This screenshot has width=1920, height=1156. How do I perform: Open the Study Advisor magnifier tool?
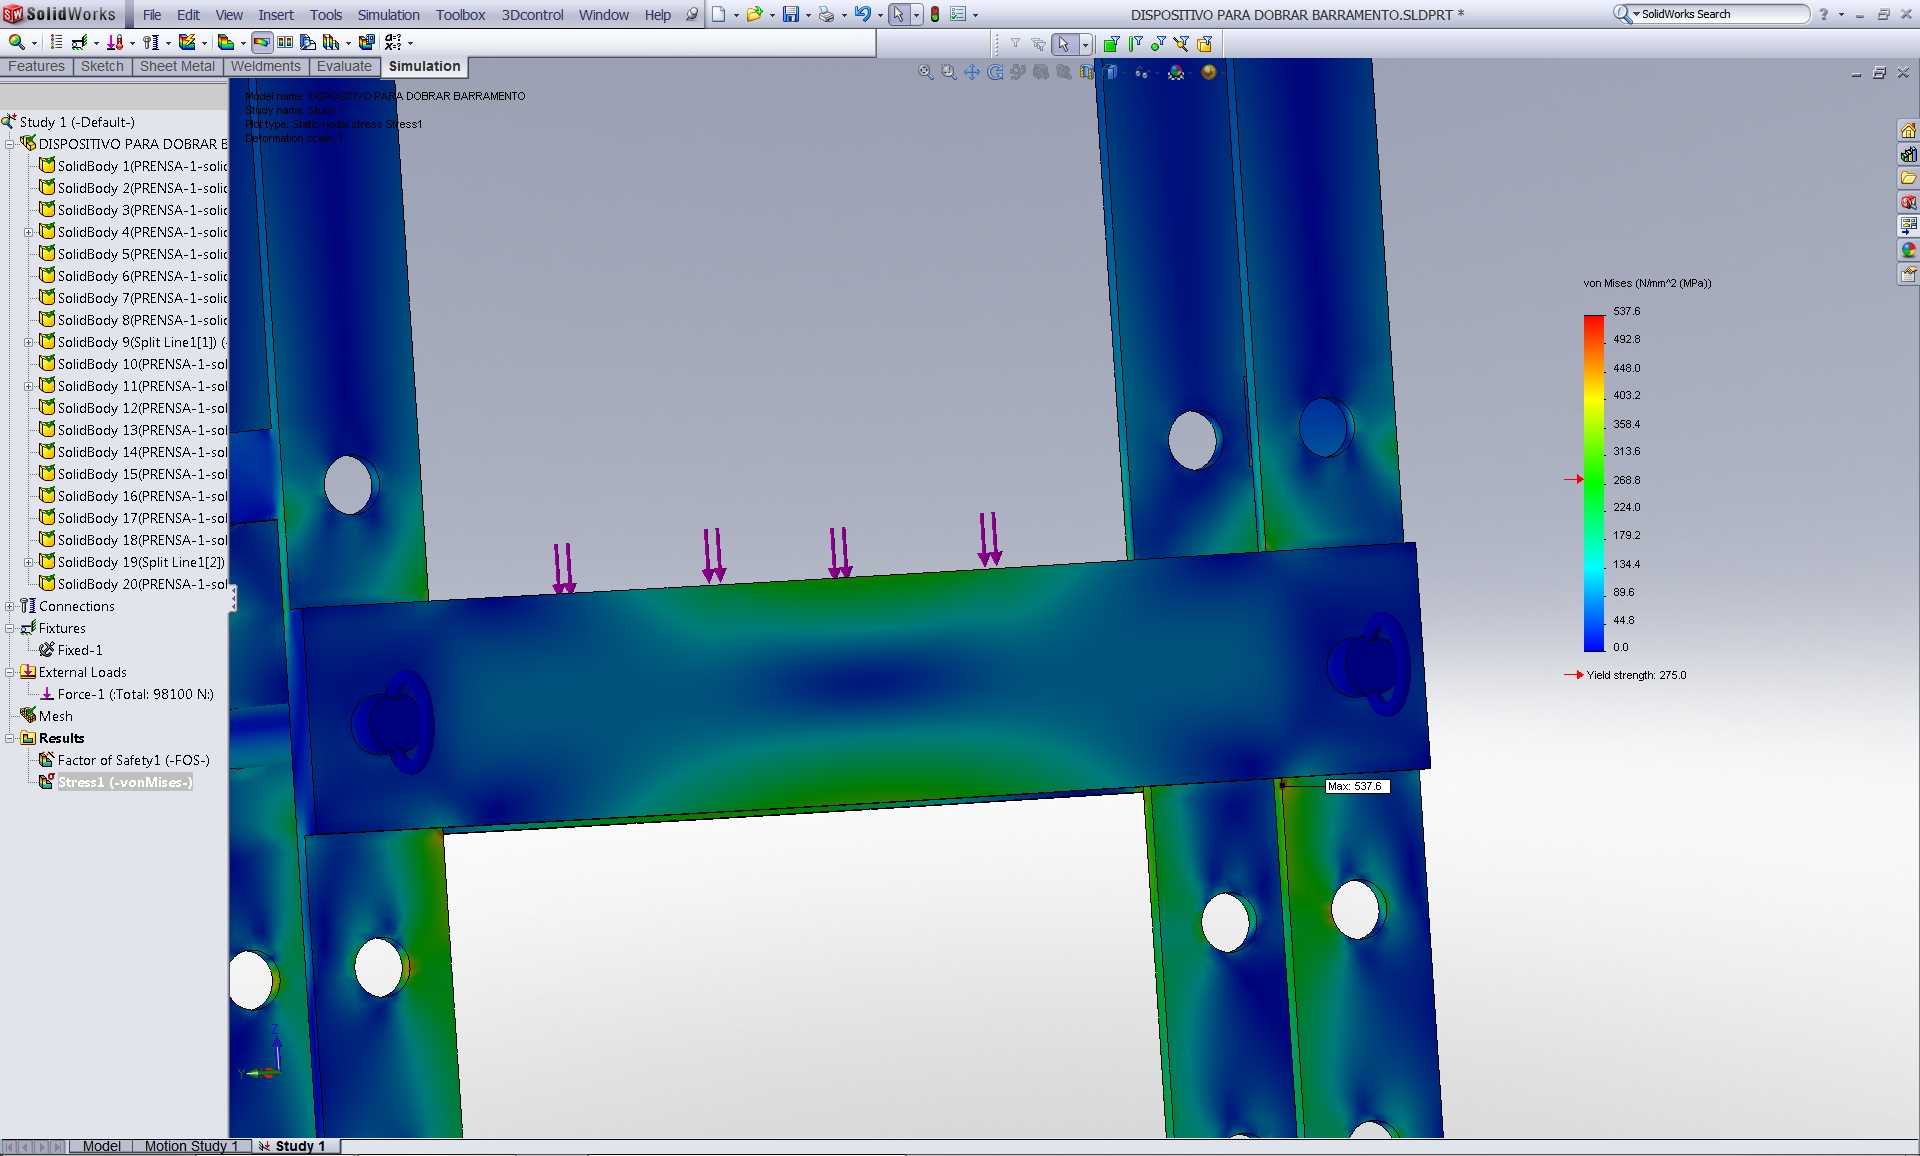[16, 42]
